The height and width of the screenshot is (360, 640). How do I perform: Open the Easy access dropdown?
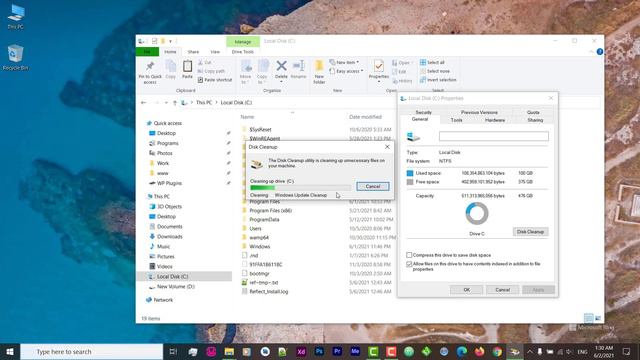[346, 71]
